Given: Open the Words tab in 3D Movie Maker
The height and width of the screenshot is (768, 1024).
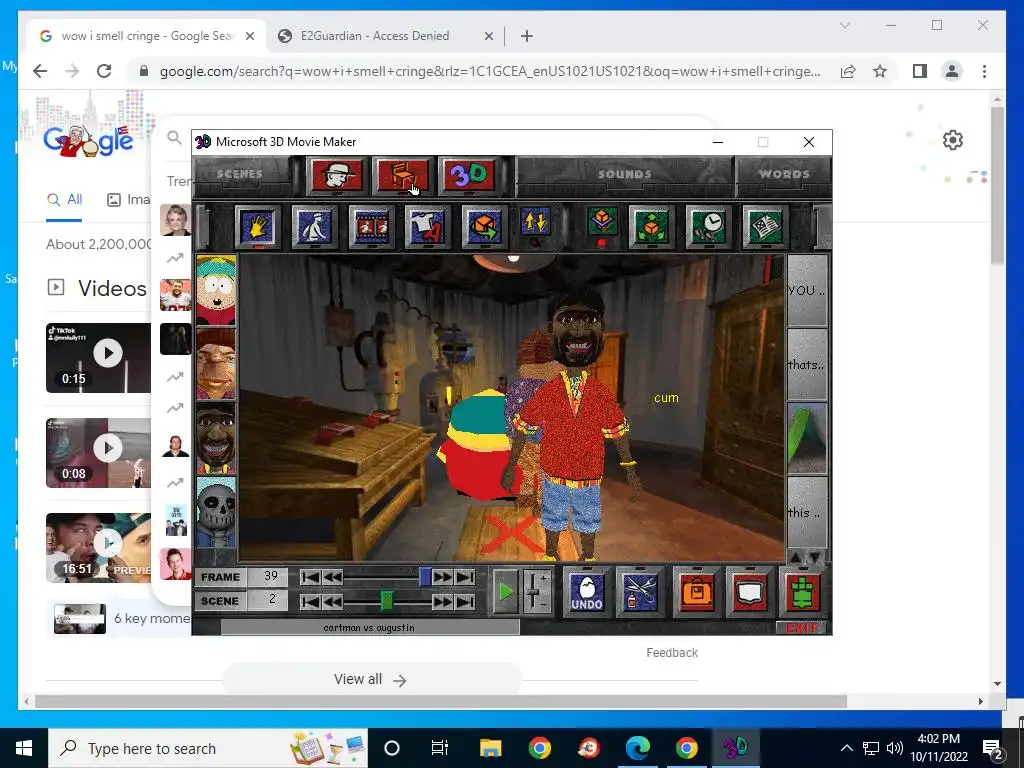Looking at the screenshot, I should point(784,174).
